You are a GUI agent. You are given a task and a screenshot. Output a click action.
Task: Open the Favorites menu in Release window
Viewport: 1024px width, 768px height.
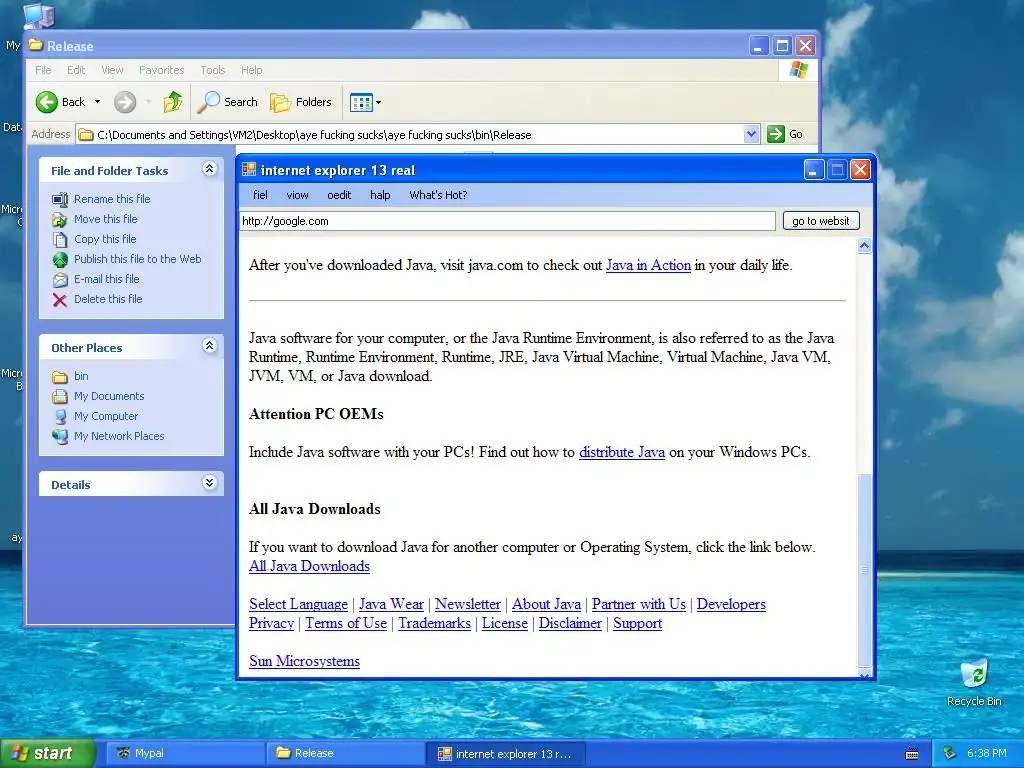[161, 70]
